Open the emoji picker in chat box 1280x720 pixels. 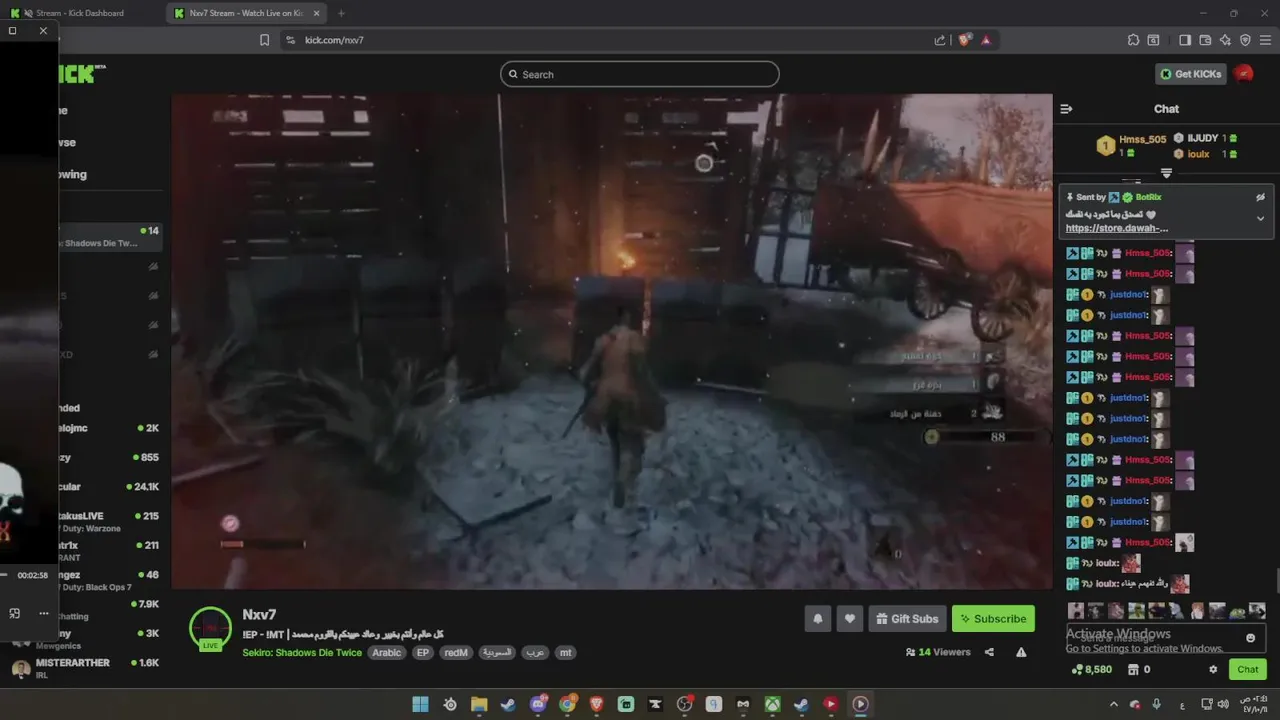click(1250, 638)
